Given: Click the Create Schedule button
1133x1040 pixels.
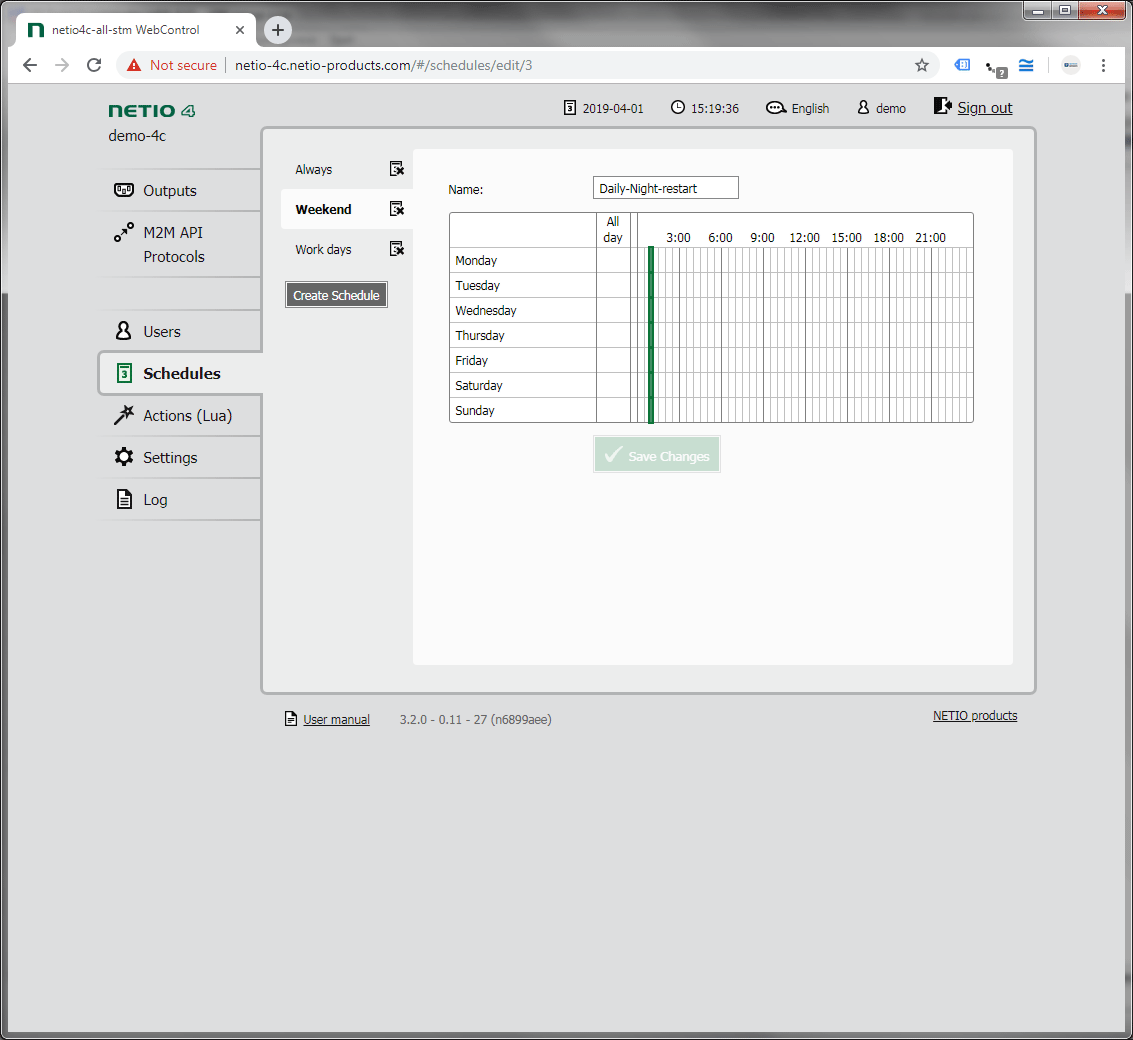Looking at the screenshot, I should coord(336,295).
